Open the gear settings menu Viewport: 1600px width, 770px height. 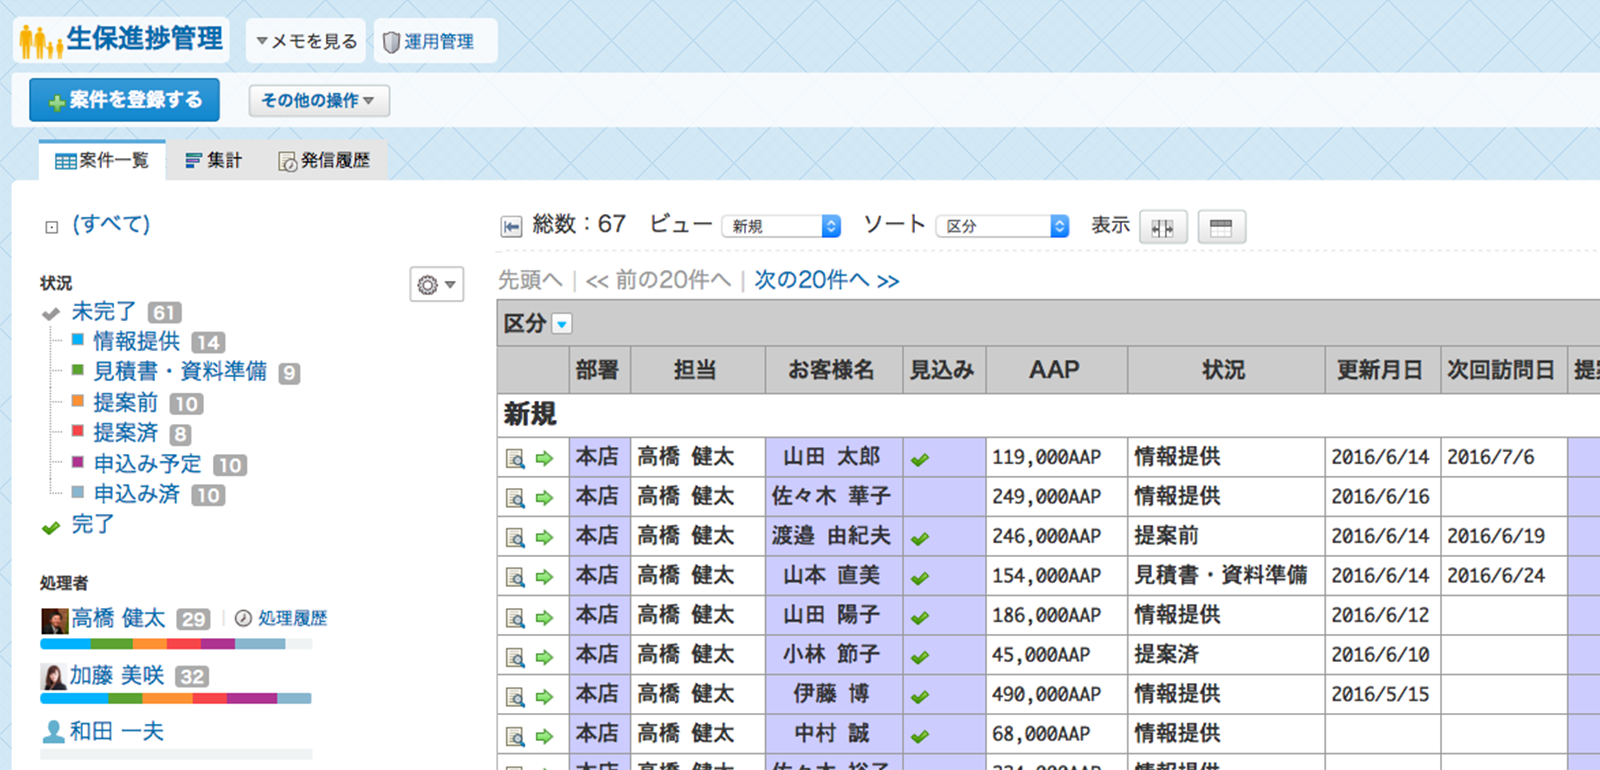coord(436,285)
